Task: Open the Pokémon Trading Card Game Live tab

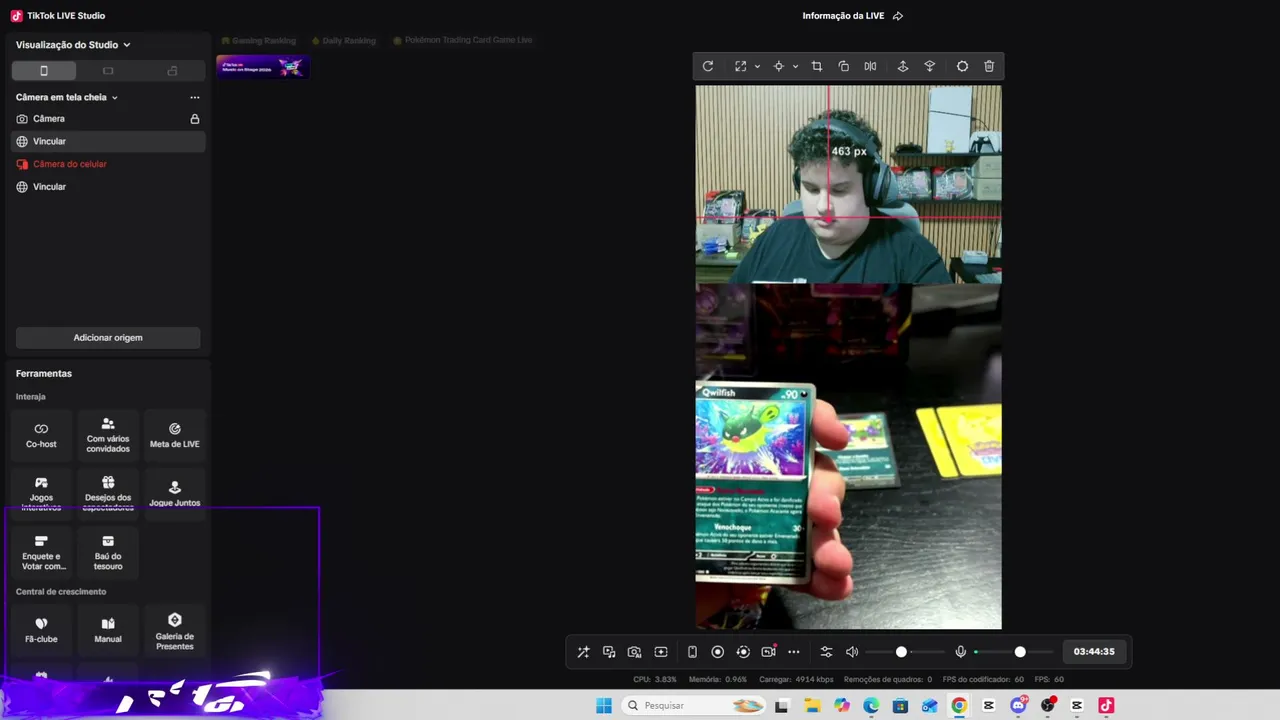Action: pos(463,41)
